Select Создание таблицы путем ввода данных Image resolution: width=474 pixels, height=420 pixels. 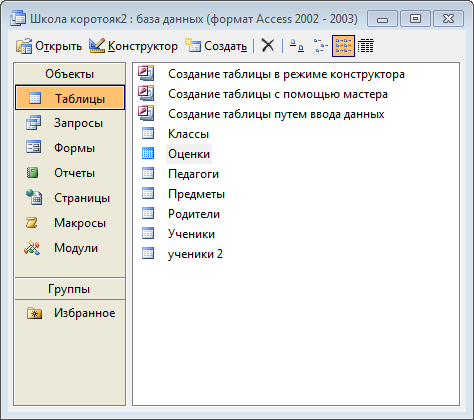[276, 114]
